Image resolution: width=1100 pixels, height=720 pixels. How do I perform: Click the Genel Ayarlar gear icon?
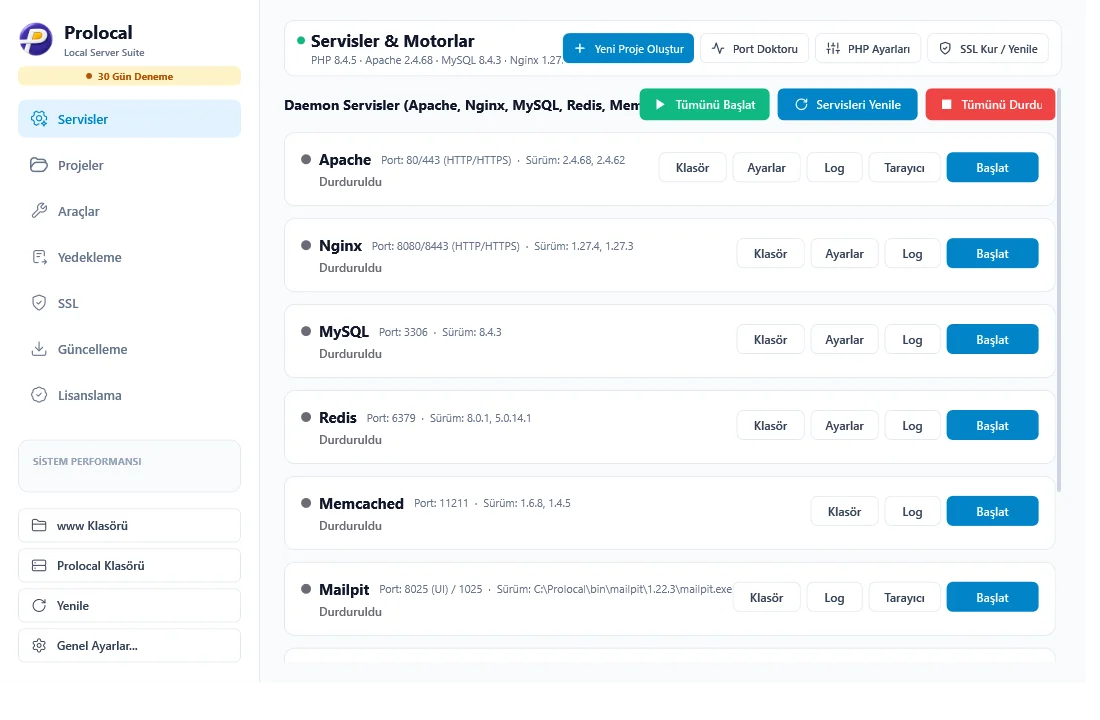39,646
